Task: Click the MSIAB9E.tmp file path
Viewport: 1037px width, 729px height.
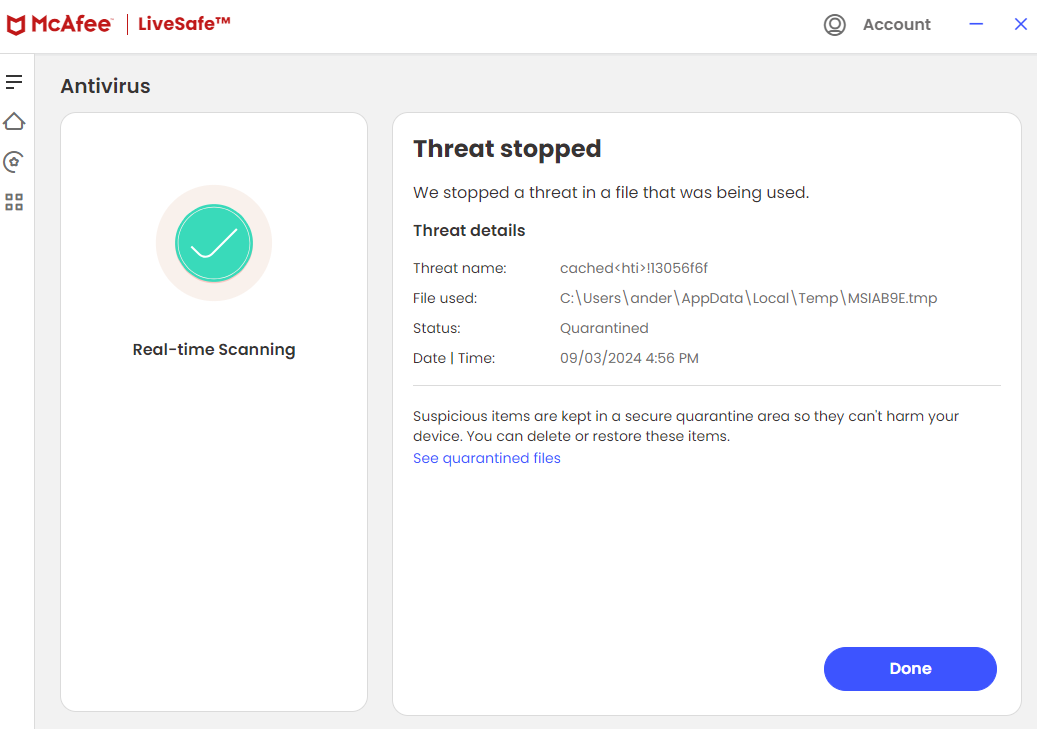Action: (x=748, y=298)
